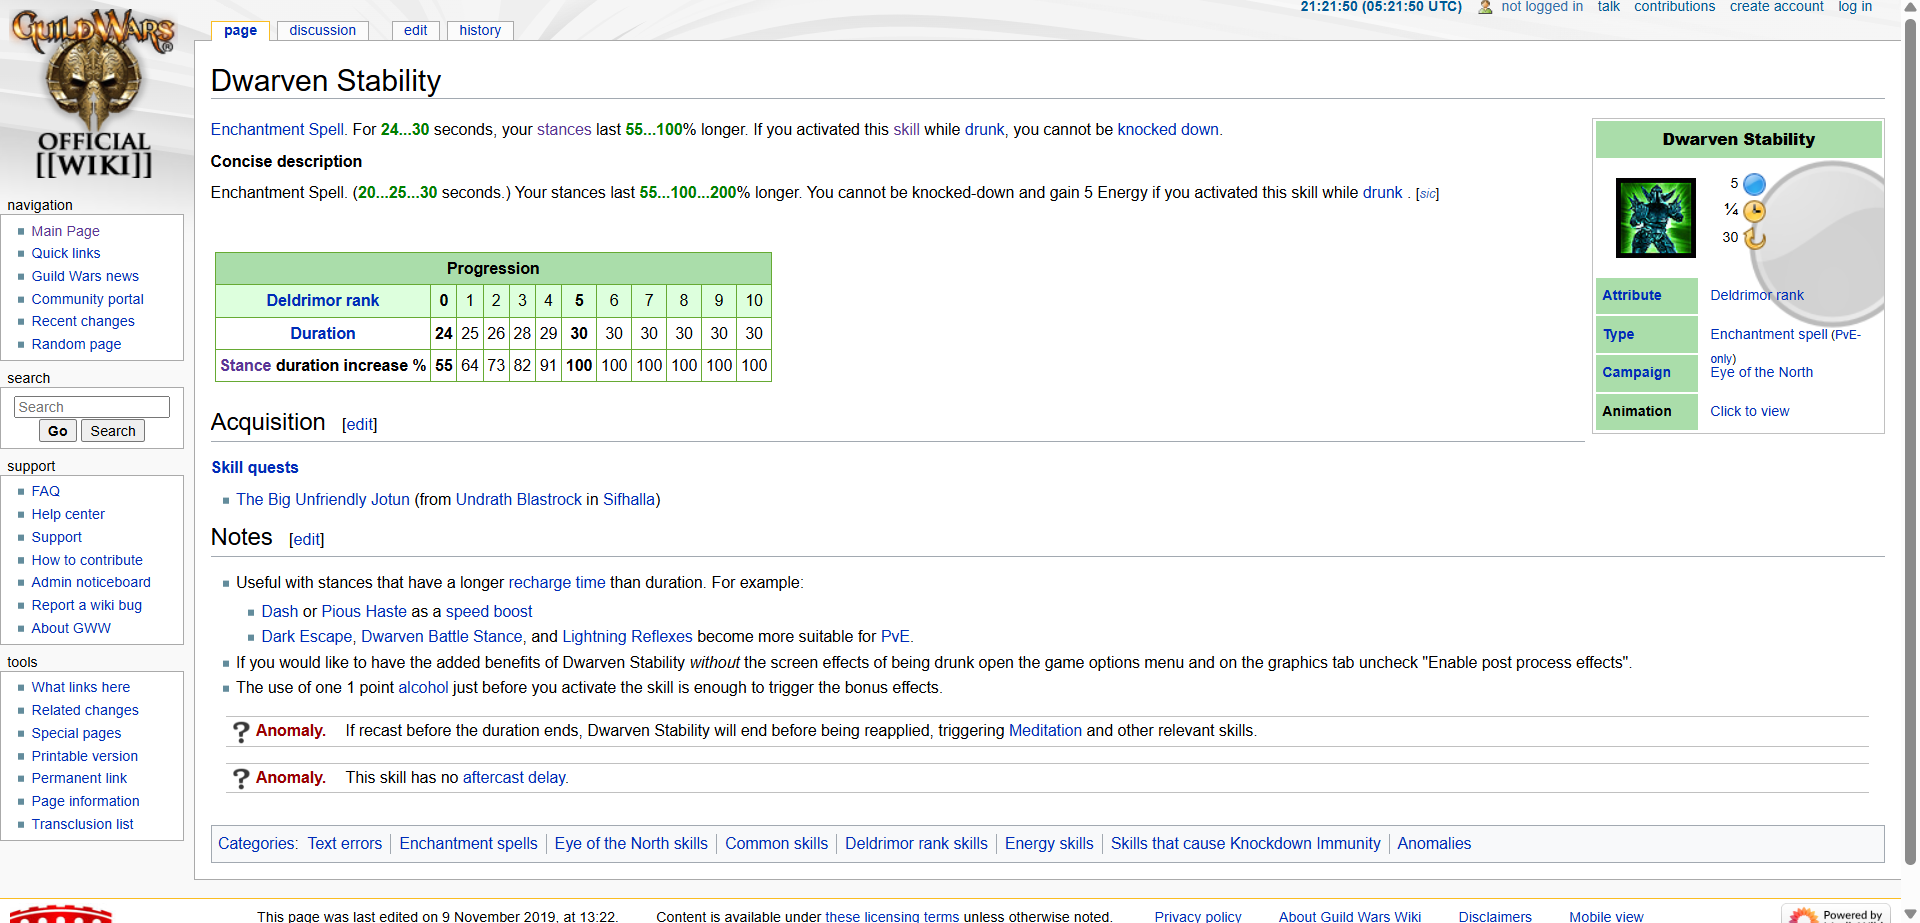The height and width of the screenshot is (923, 1920).
Task: Open Meditation skill link
Action: [x=1045, y=730]
